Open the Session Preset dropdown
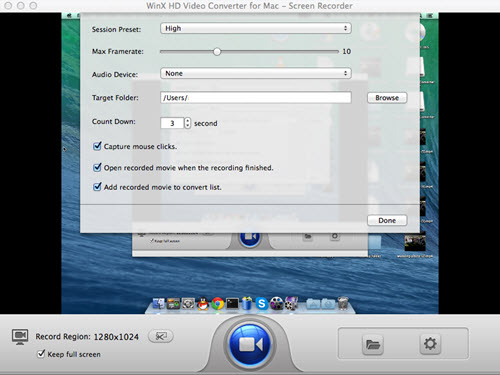This screenshot has height=375, width=500. click(256, 28)
